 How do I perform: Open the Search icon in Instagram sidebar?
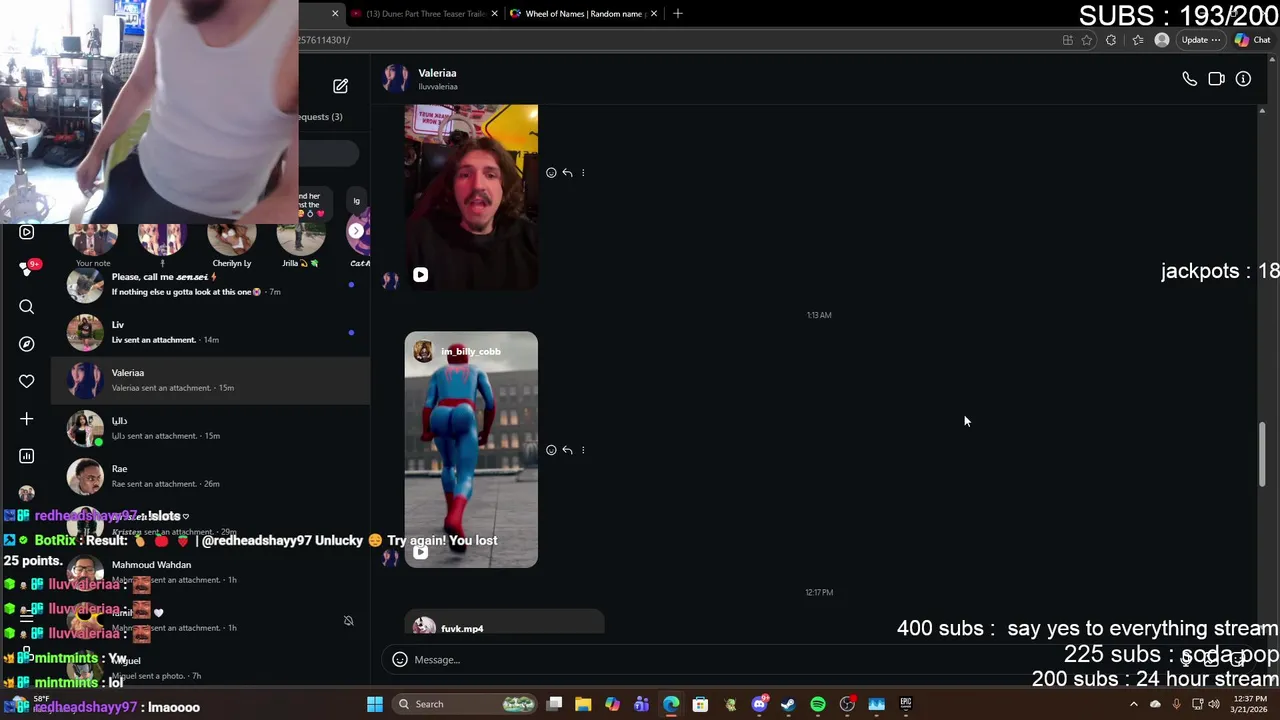point(27,307)
